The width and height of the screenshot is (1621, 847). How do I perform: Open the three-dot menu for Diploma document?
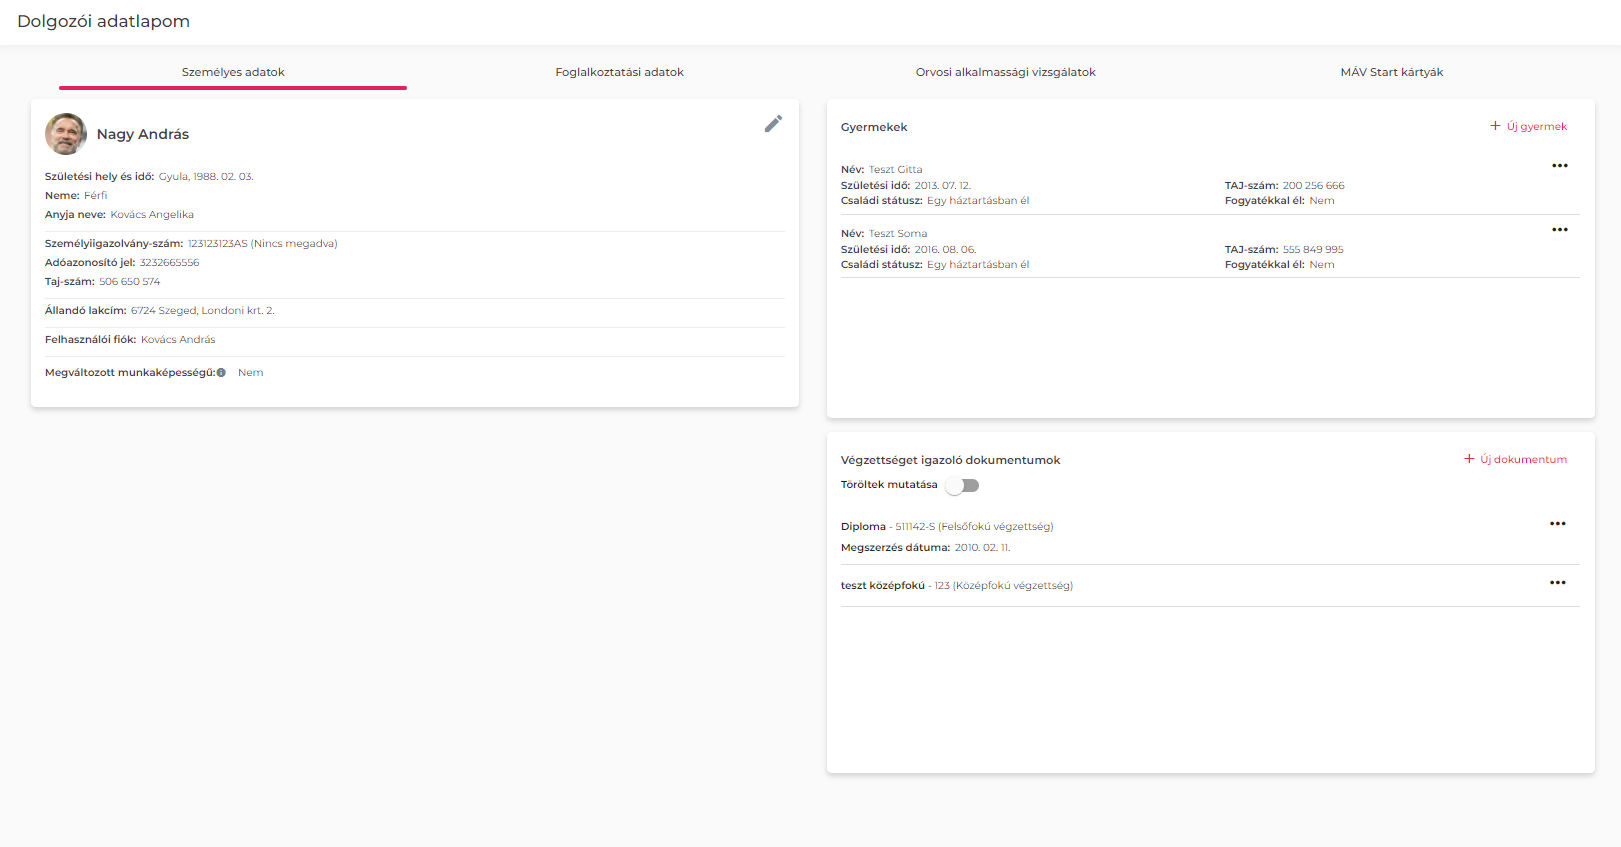click(1558, 524)
